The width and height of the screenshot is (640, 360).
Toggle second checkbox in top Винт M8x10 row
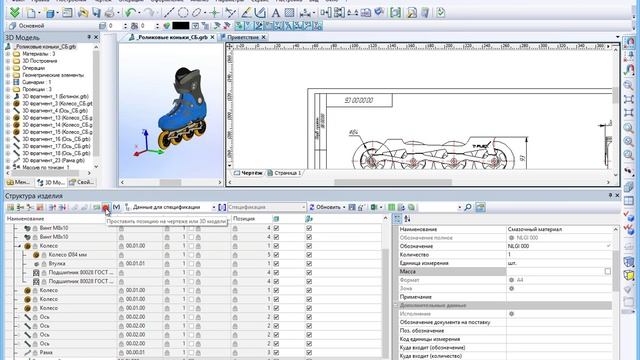pos(309,228)
